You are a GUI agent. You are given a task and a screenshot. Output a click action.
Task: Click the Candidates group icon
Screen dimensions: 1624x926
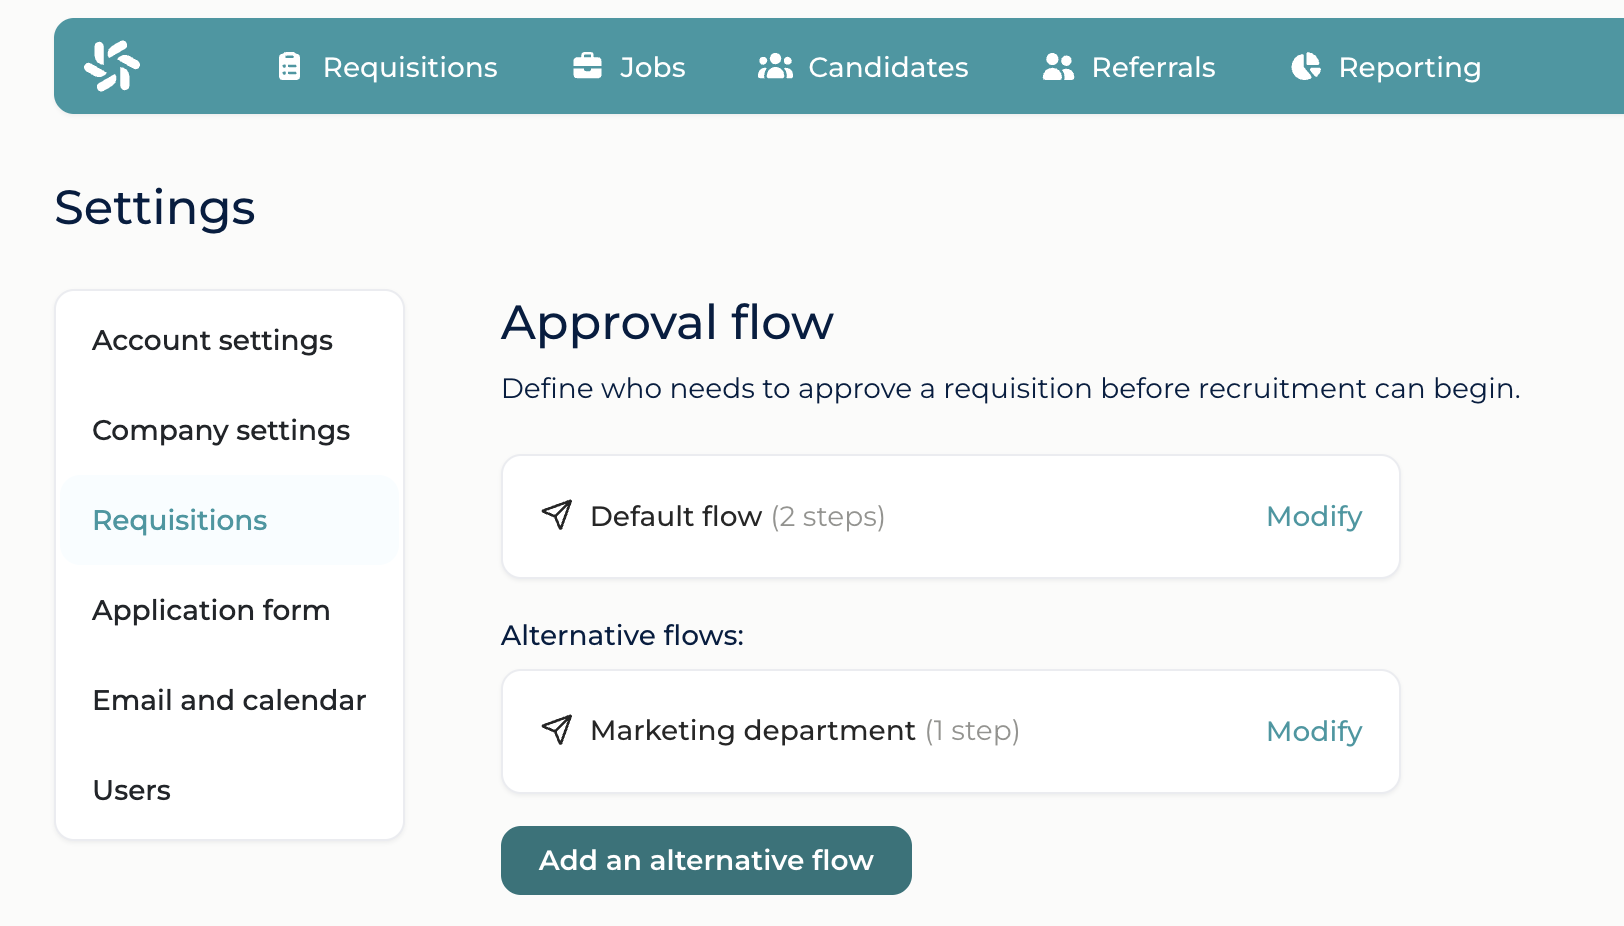(x=775, y=66)
